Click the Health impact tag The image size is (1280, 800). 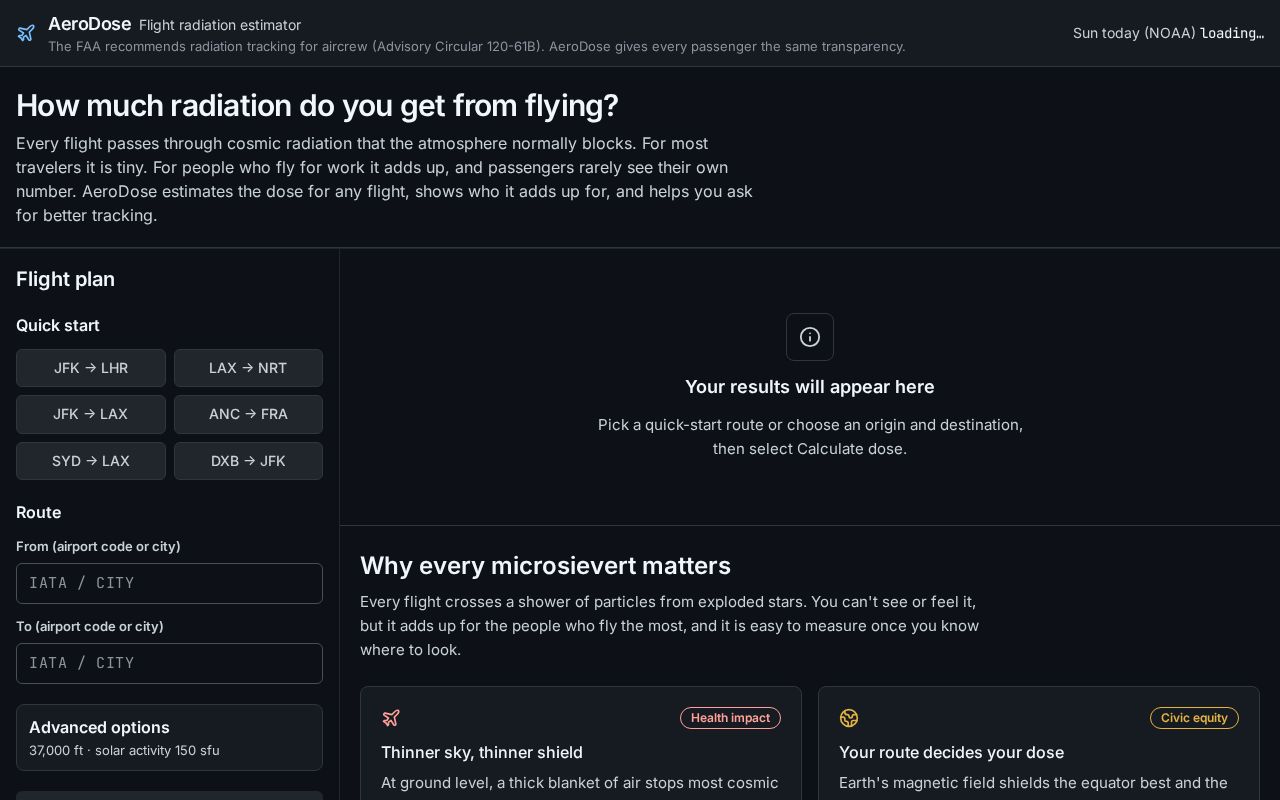coord(730,718)
